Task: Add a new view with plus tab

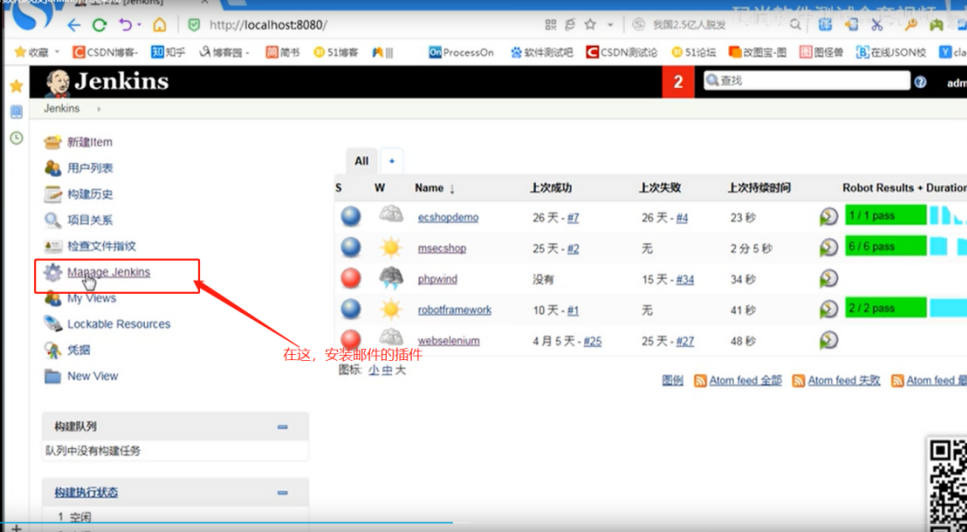Action: [x=392, y=162]
